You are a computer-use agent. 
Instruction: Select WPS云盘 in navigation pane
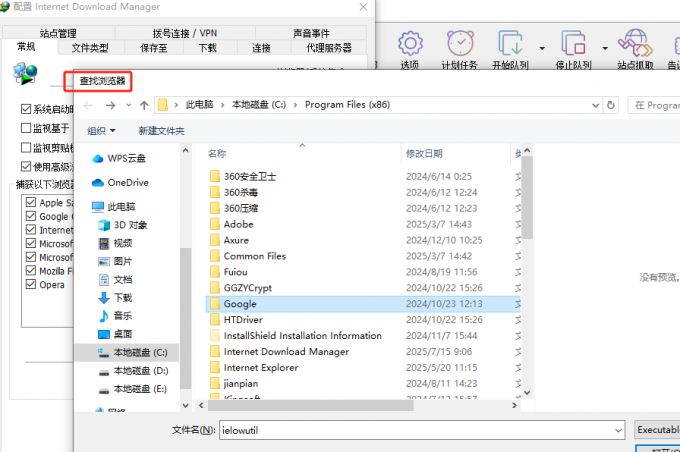(x=119, y=158)
